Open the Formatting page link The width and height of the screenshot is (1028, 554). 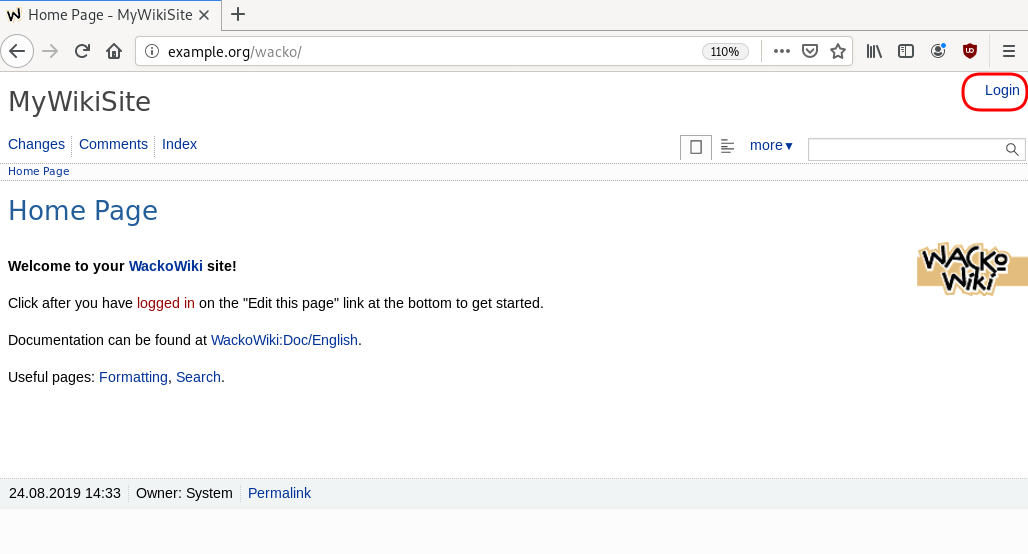click(x=133, y=377)
